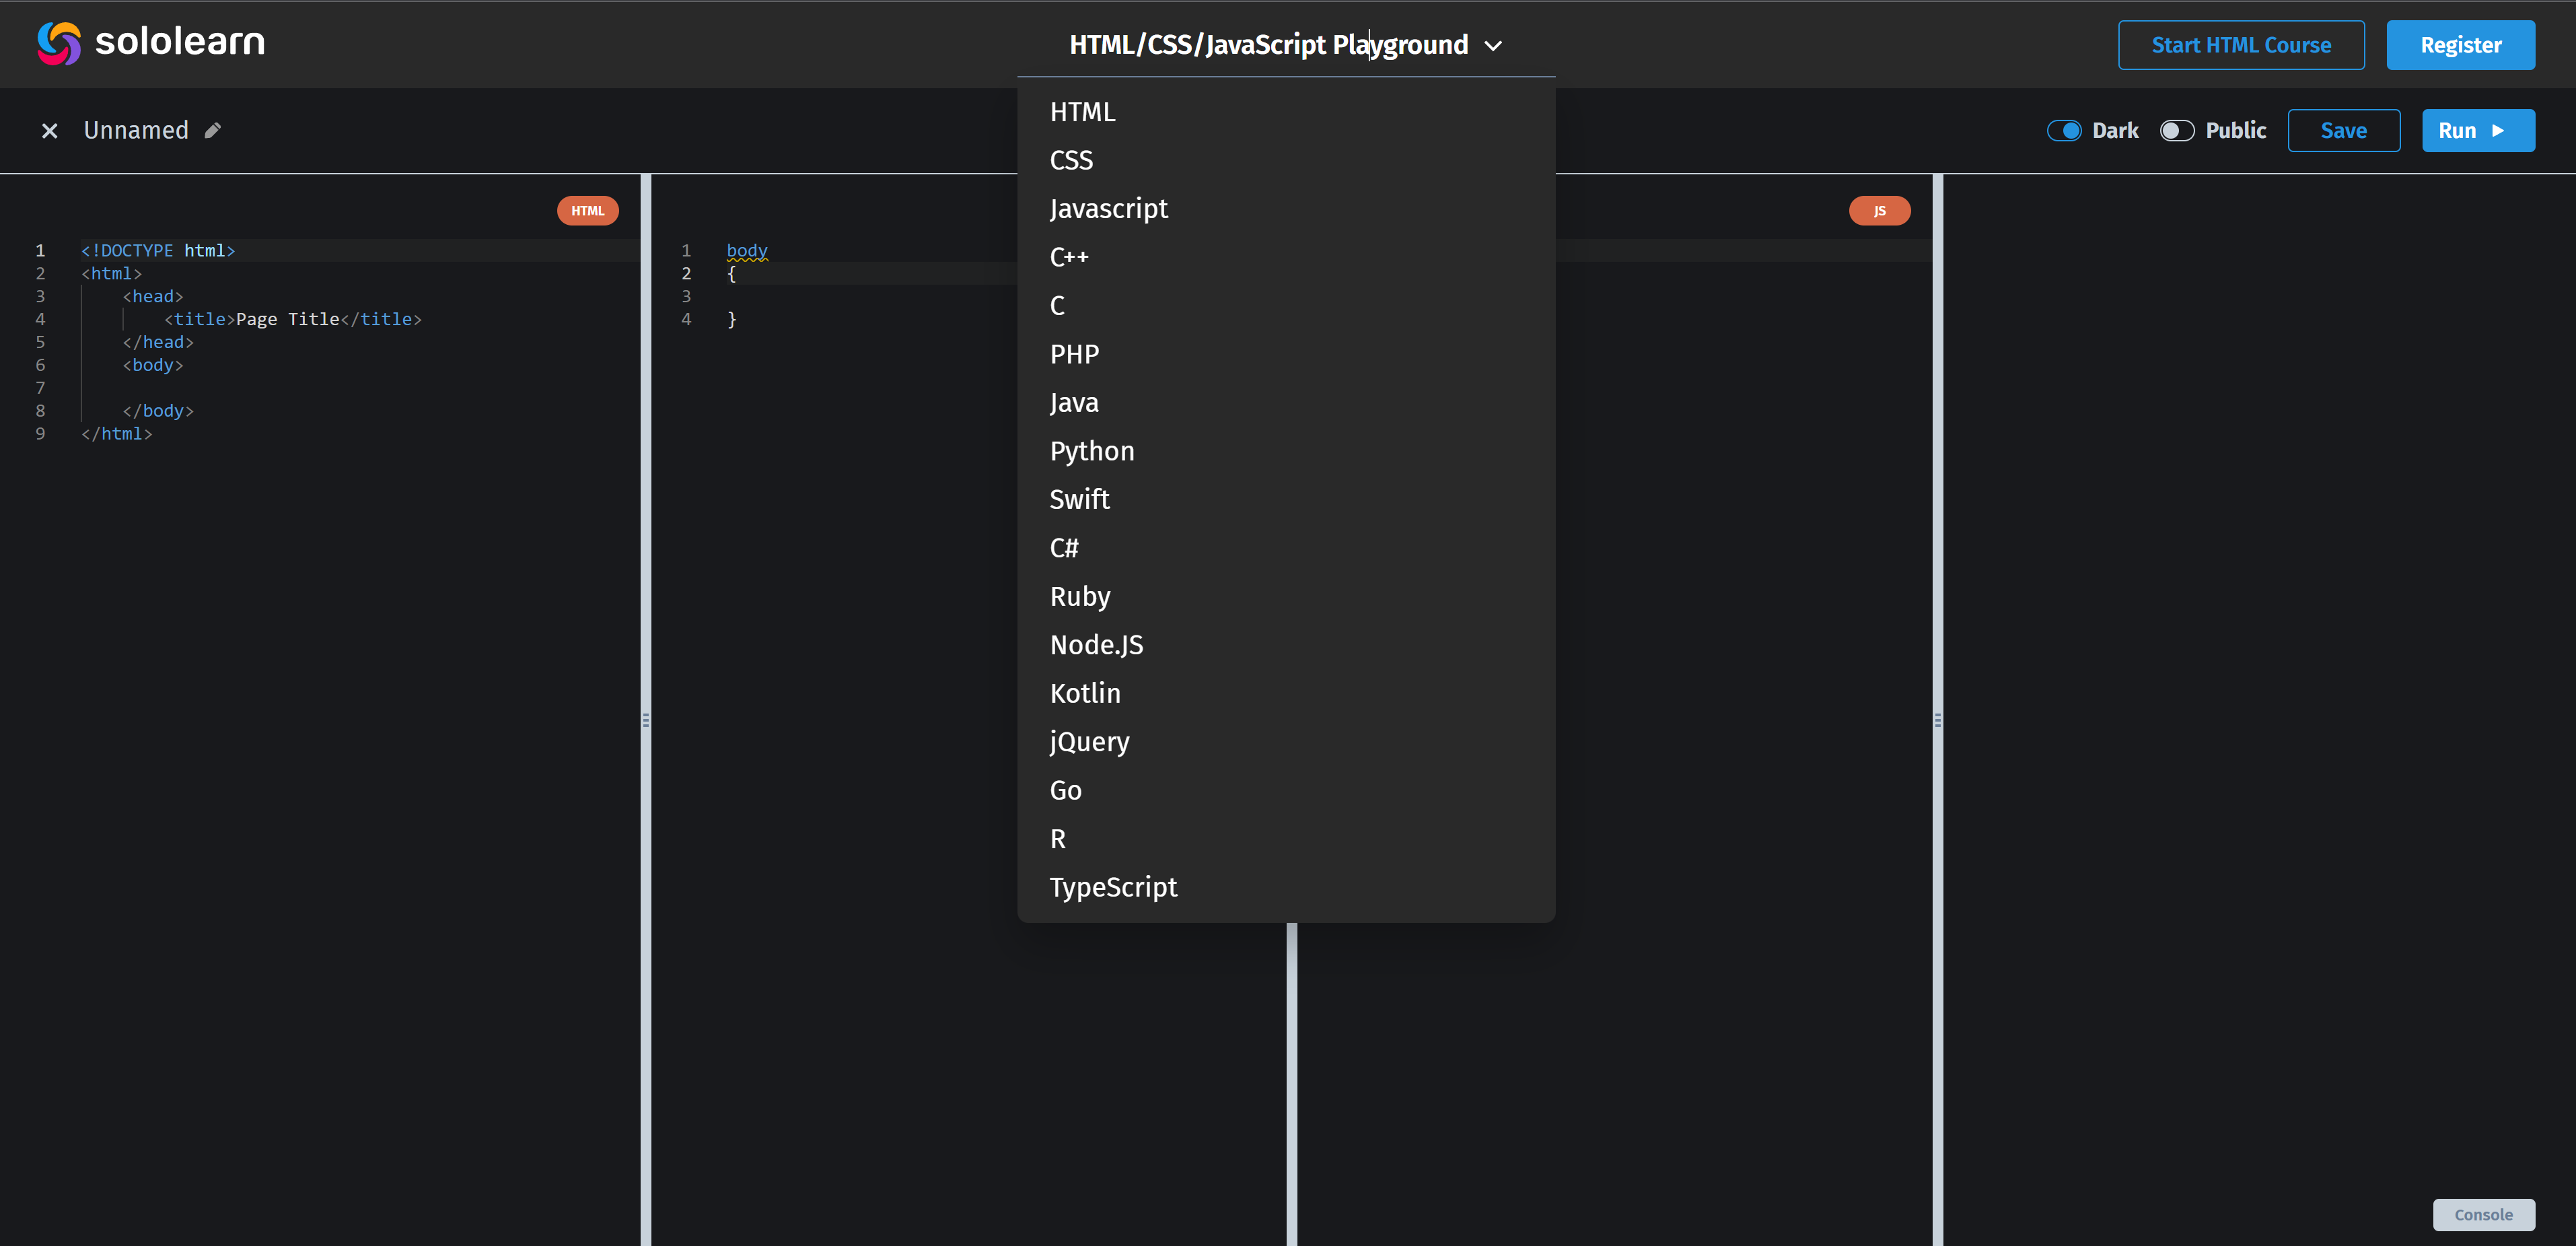Viewport: 2576px width, 1246px height.
Task: Choose Javascript in the dropdown list
Action: (1286, 209)
